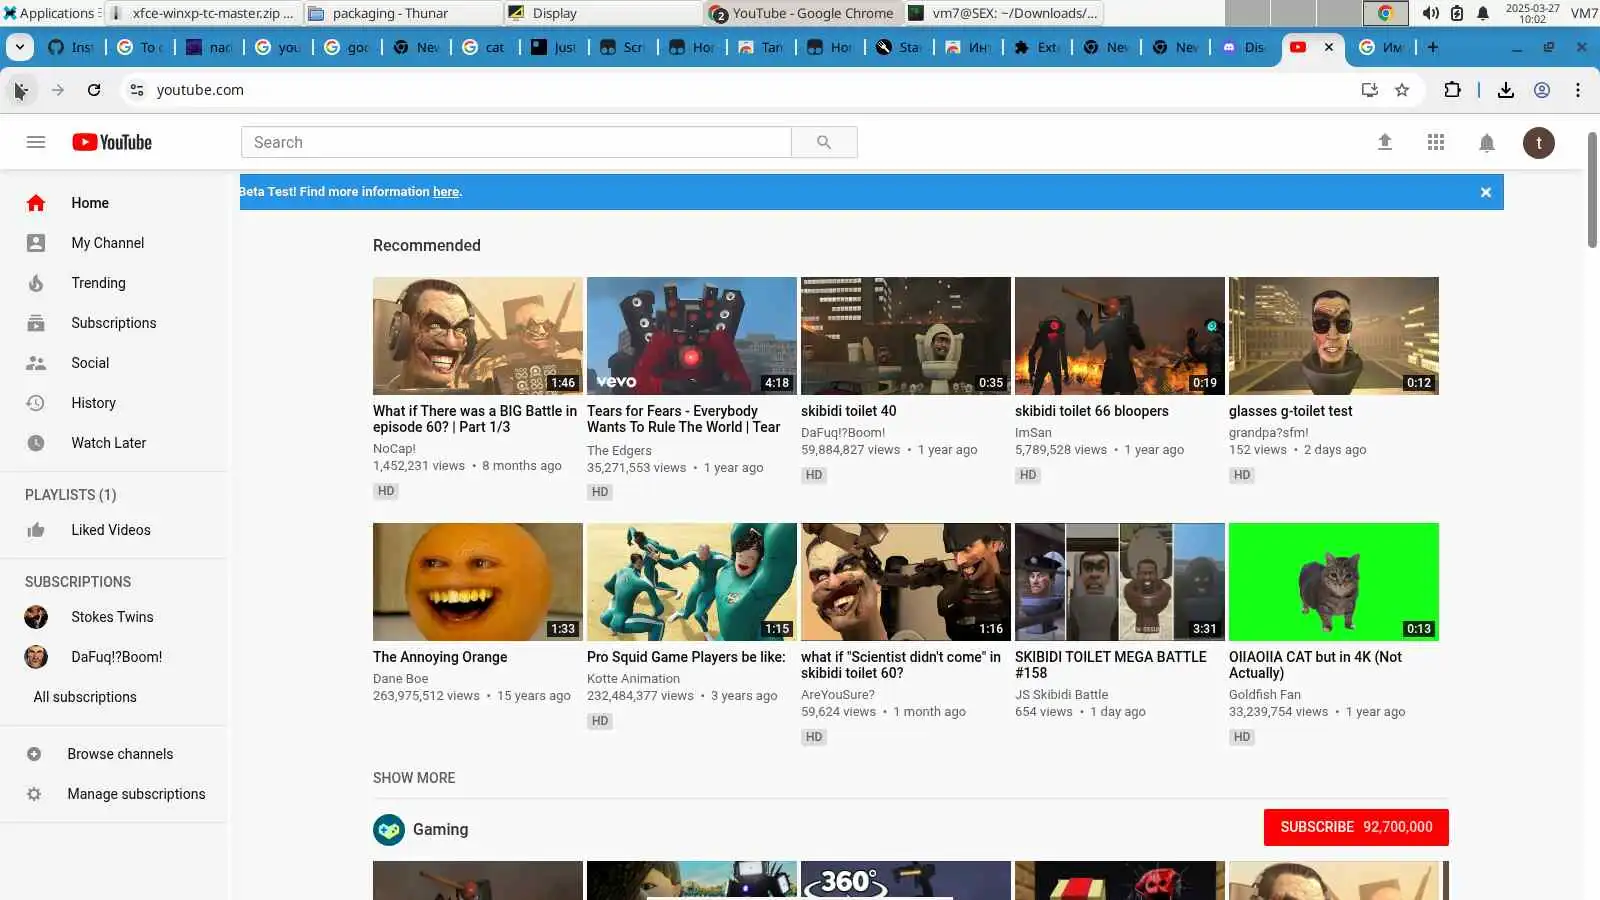Open 'SKIBIDI TOILET MEGA BATTLE #158' title
The image size is (1600, 900).
click(x=1111, y=665)
